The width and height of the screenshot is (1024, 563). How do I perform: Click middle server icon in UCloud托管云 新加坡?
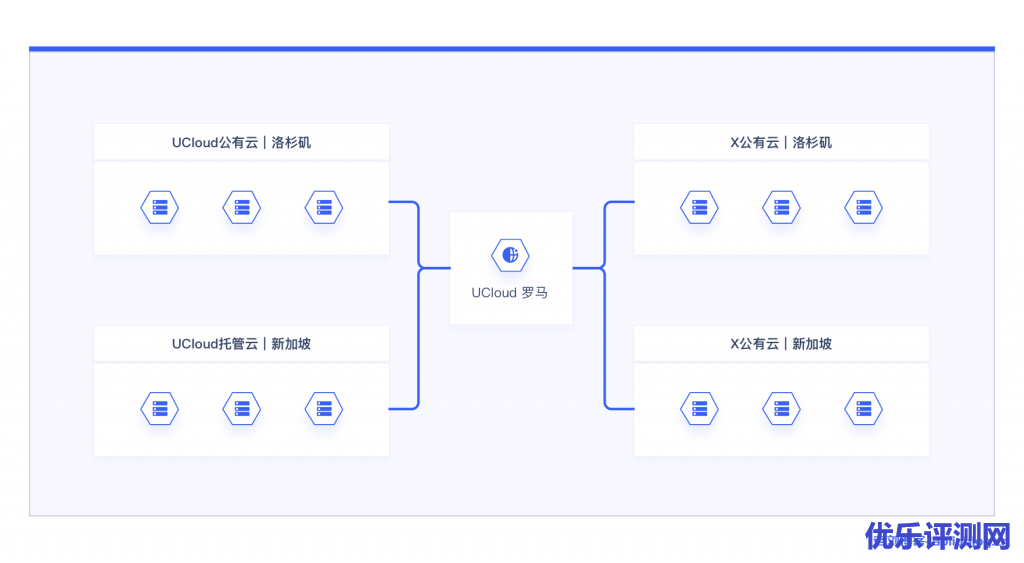click(x=241, y=408)
